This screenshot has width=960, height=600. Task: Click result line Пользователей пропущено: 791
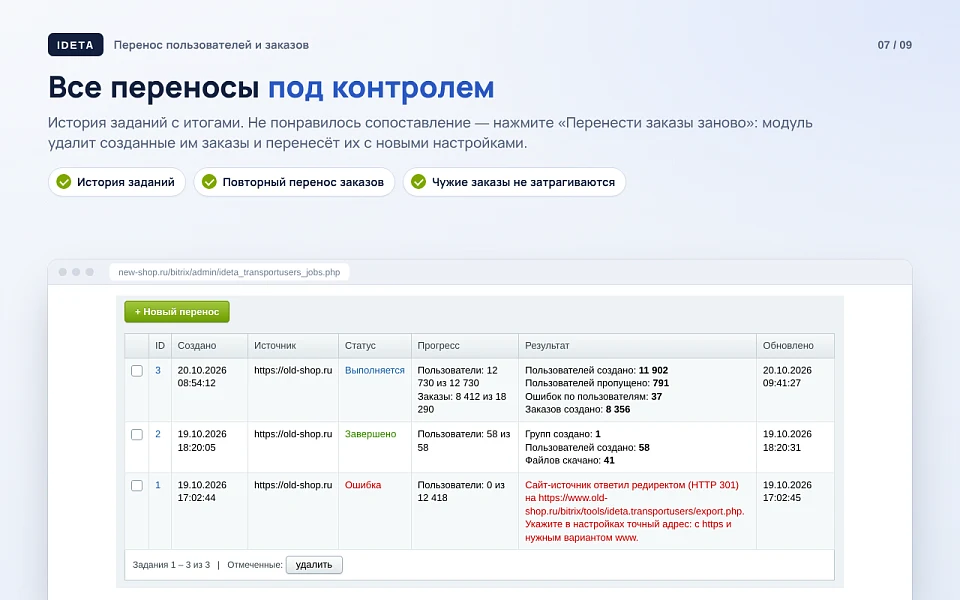(x=597, y=383)
